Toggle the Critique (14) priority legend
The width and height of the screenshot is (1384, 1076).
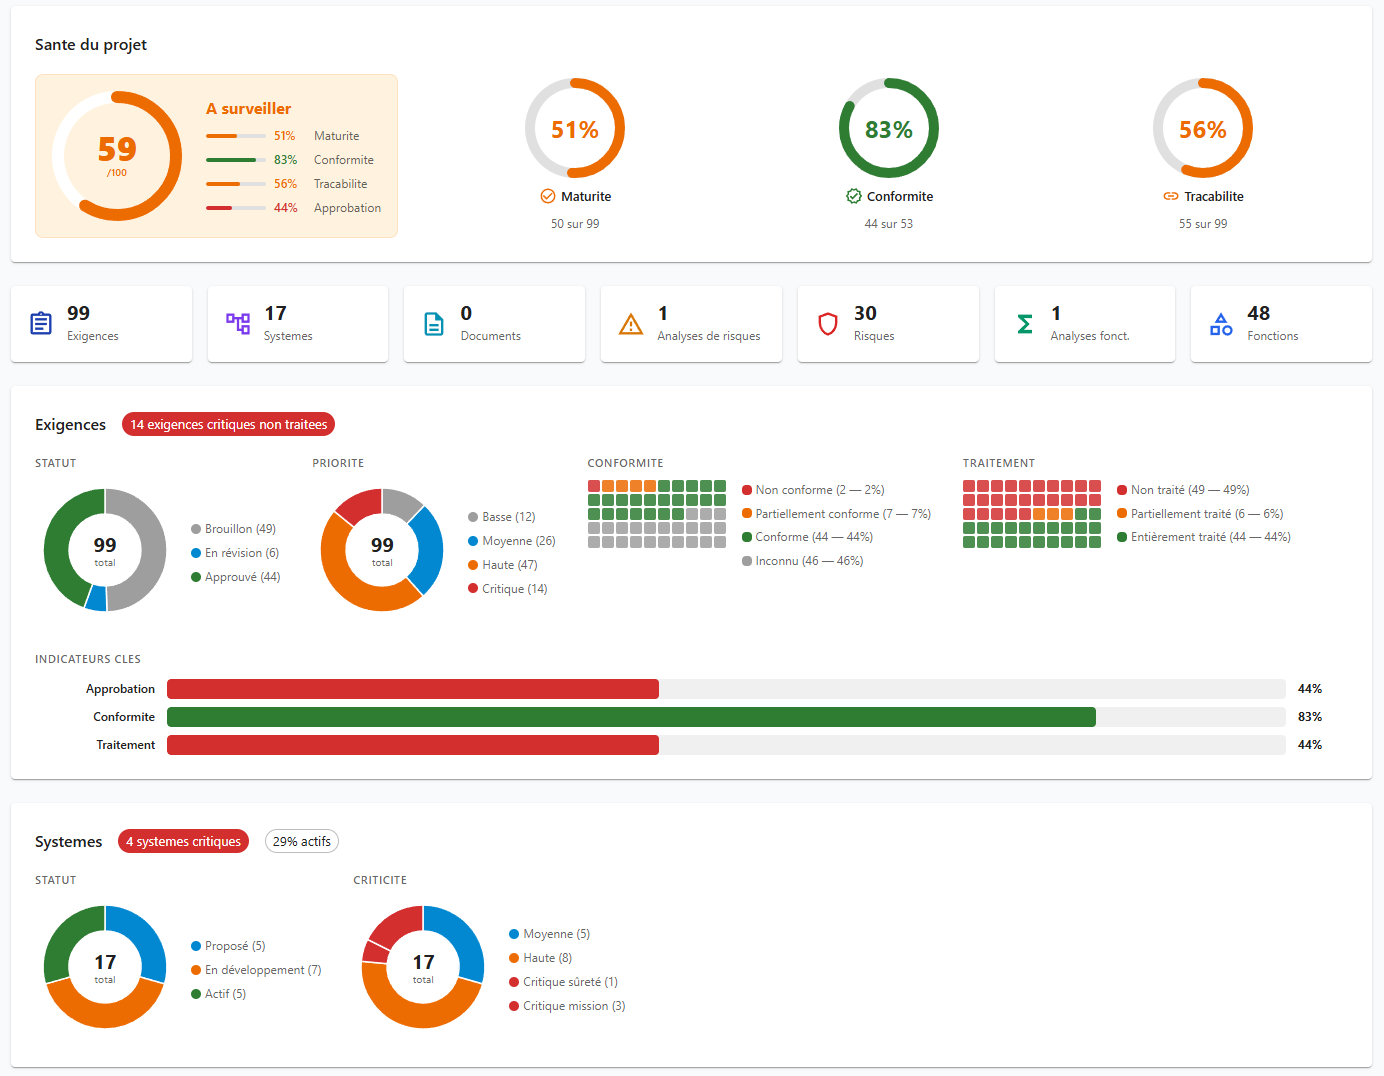click(x=507, y=588)
